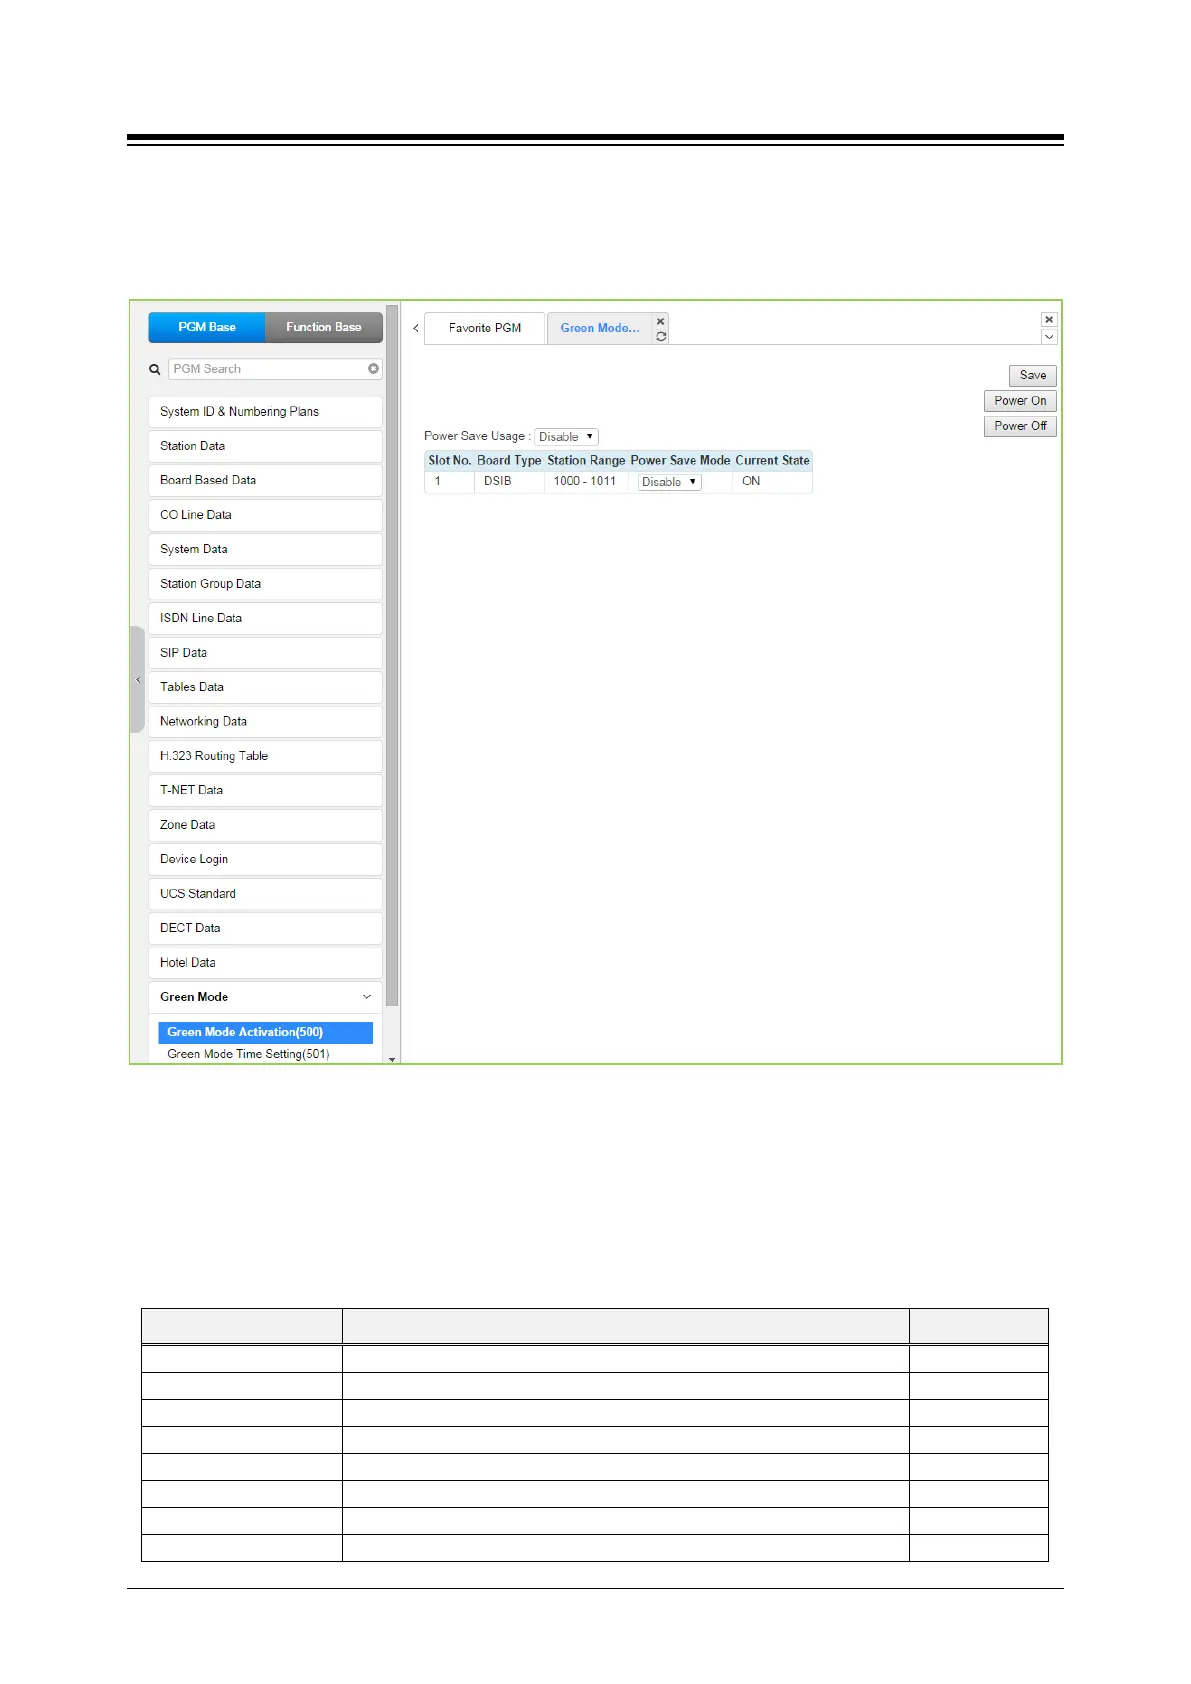Open Networking Data menu
The width and height of the screenshot is (1191, 1684).
click(265, 721)
